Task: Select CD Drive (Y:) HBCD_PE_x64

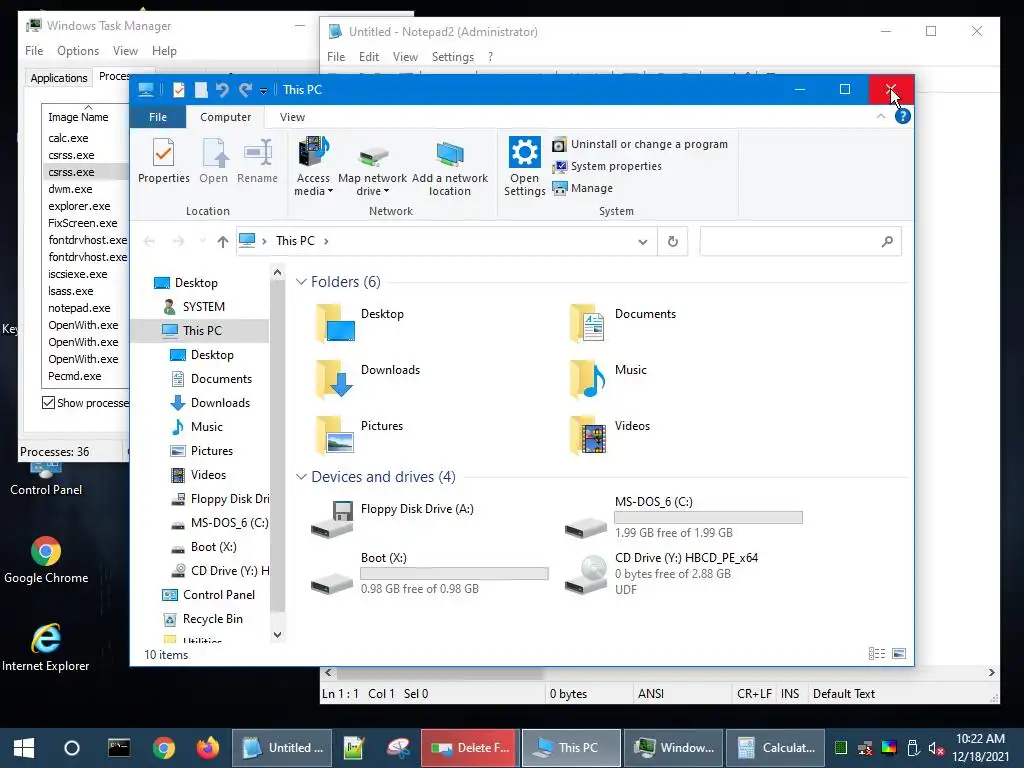Action: 662,573
